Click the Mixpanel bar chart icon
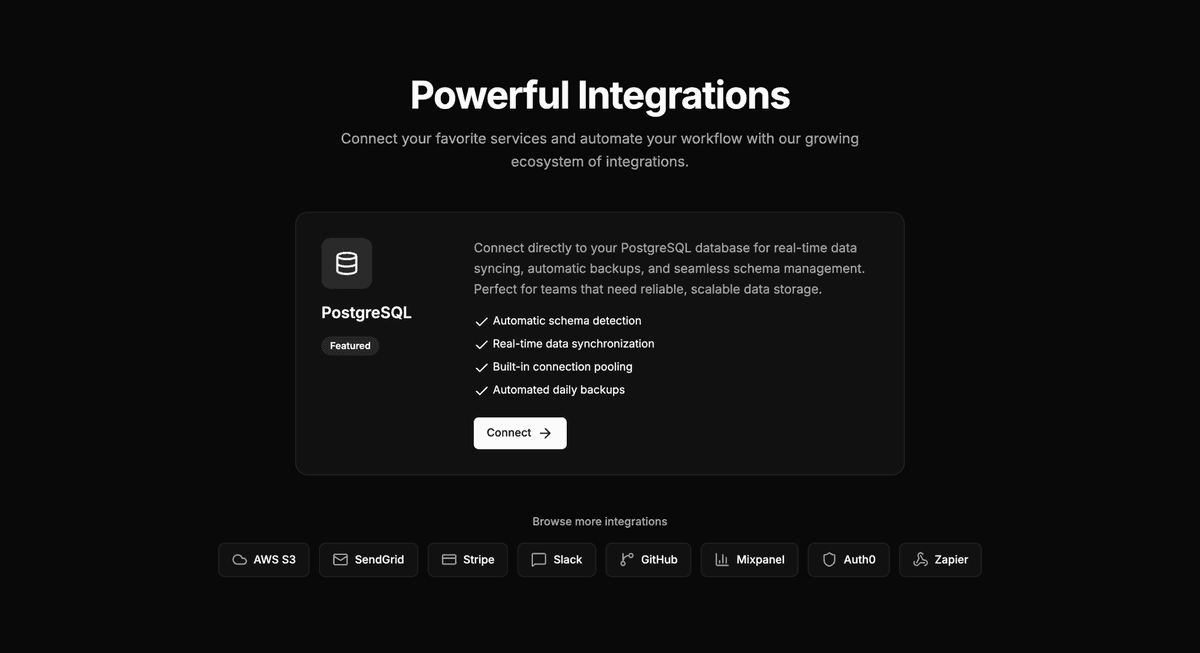Screen dimensions: 1200x653 722,560
